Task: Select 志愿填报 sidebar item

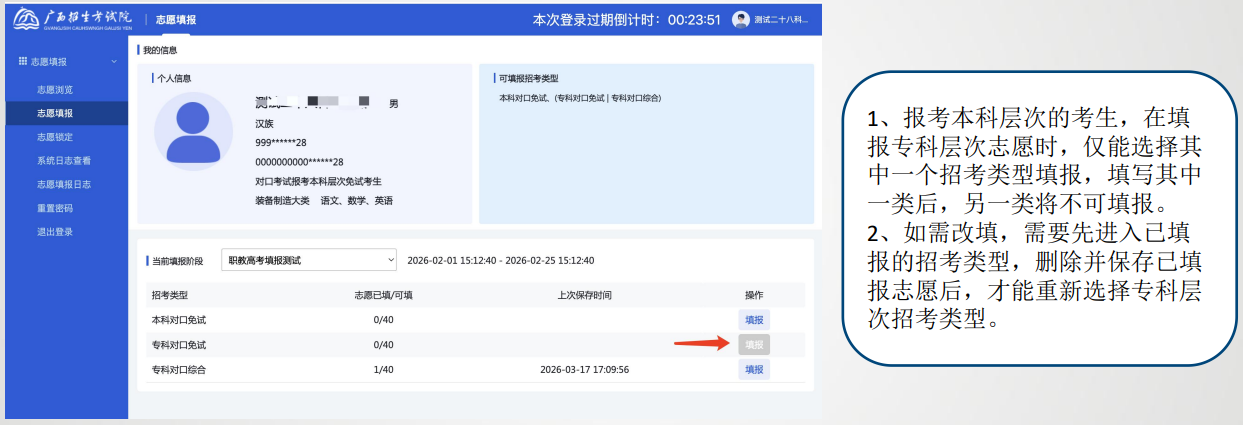Action: click(x=55, y=113)
